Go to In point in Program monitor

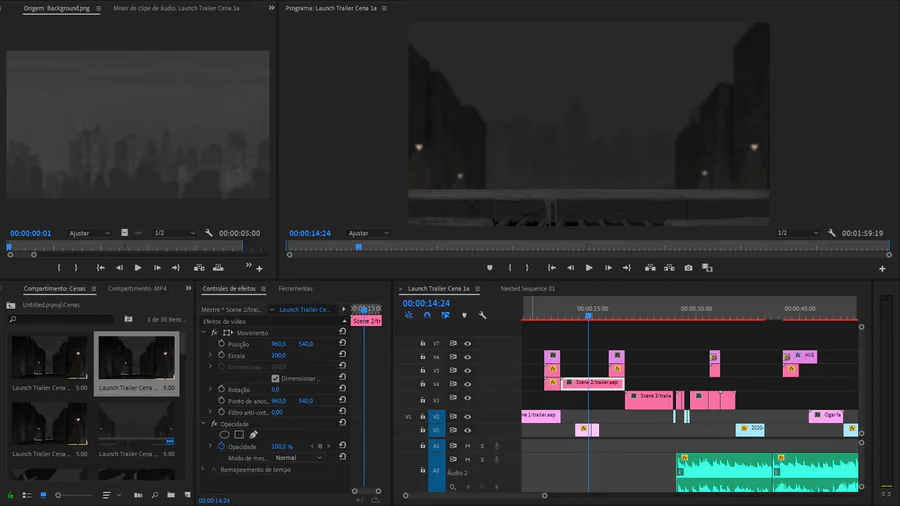552,268
